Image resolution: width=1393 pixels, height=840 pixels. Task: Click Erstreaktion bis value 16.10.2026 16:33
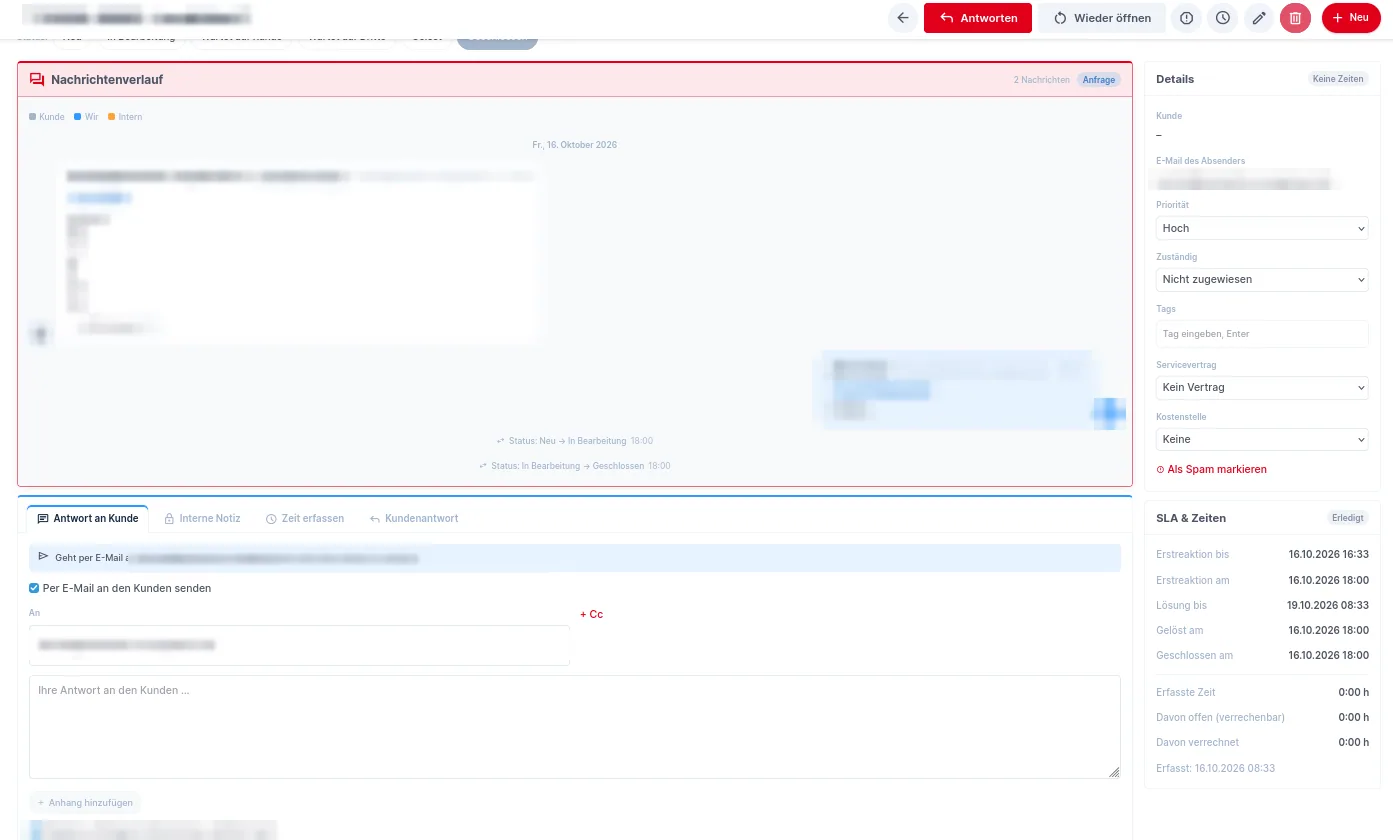coord(1328,554)
